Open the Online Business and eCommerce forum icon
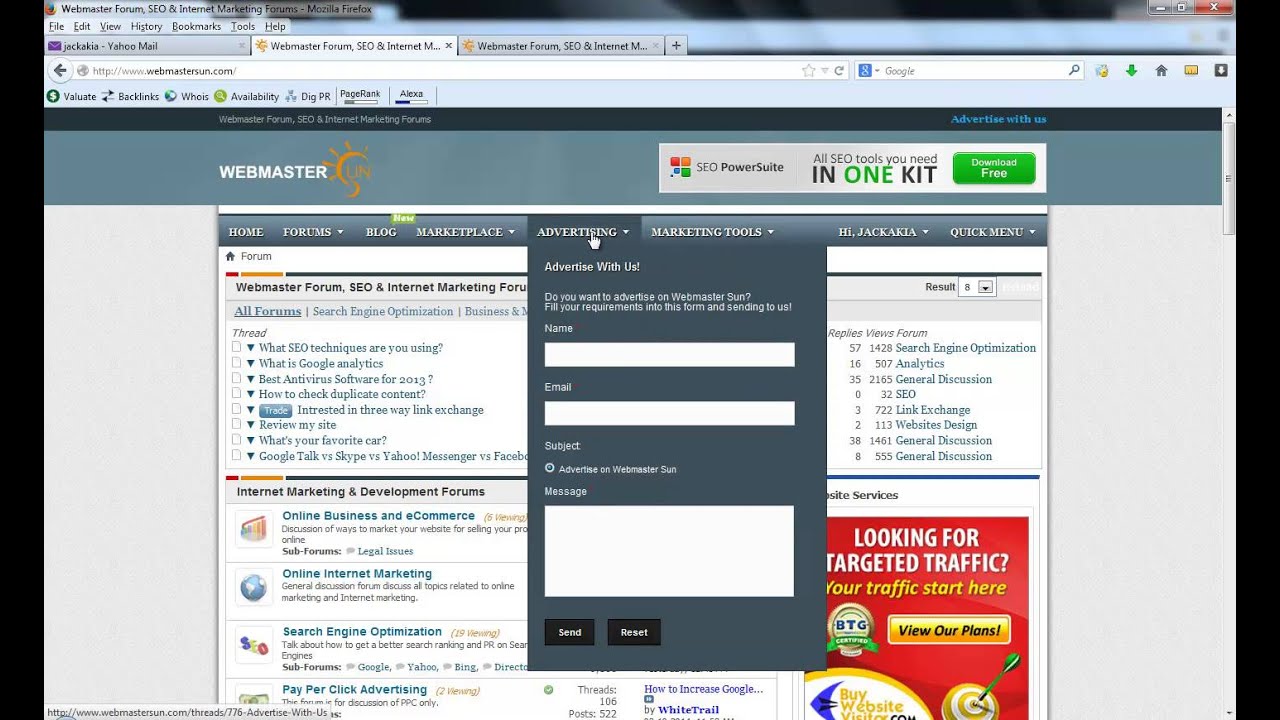Image resolution: width=1280 pixels, height=720 pixels. (254, 528)
